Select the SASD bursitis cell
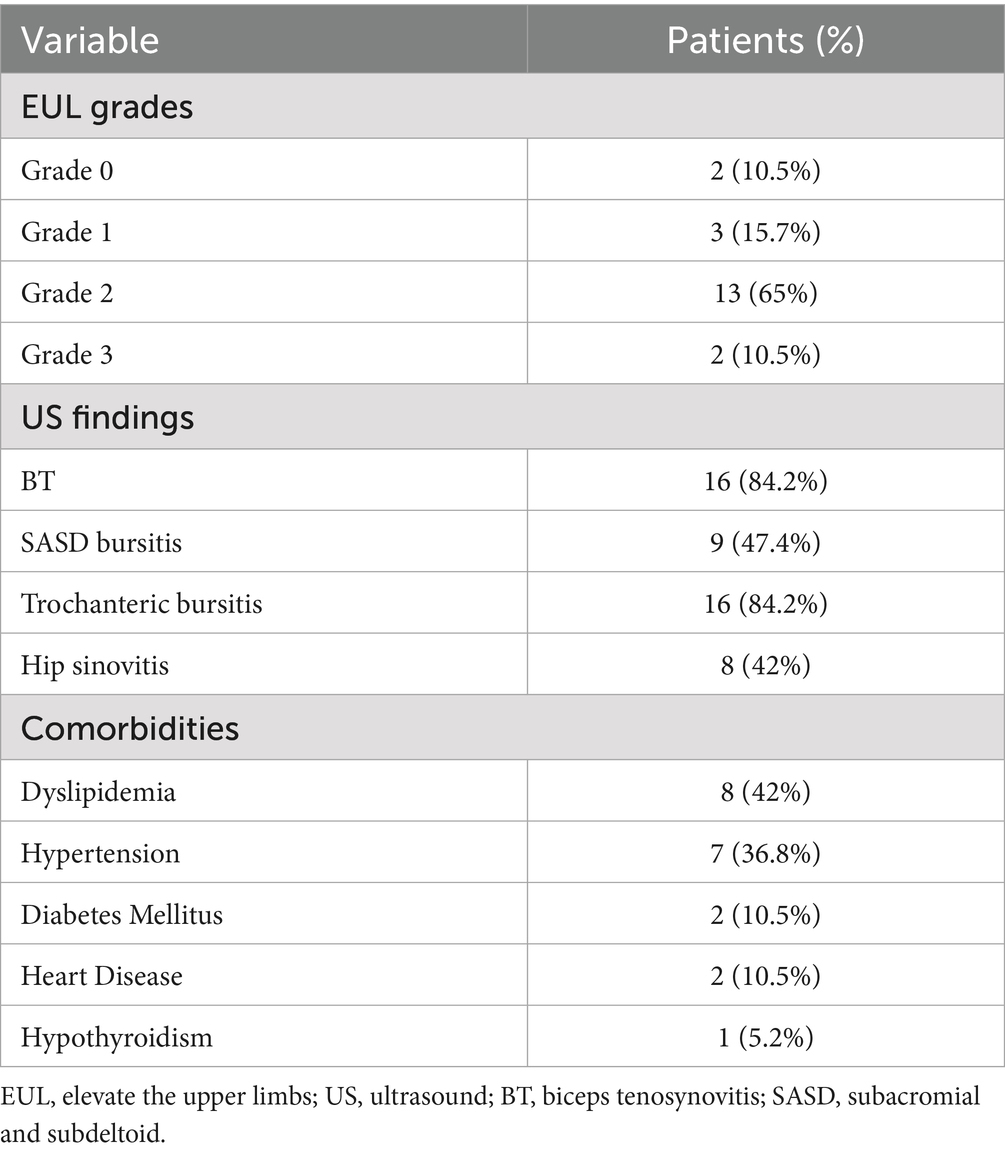This screenshot has height=1156, width=1005. tap(102, 542)
